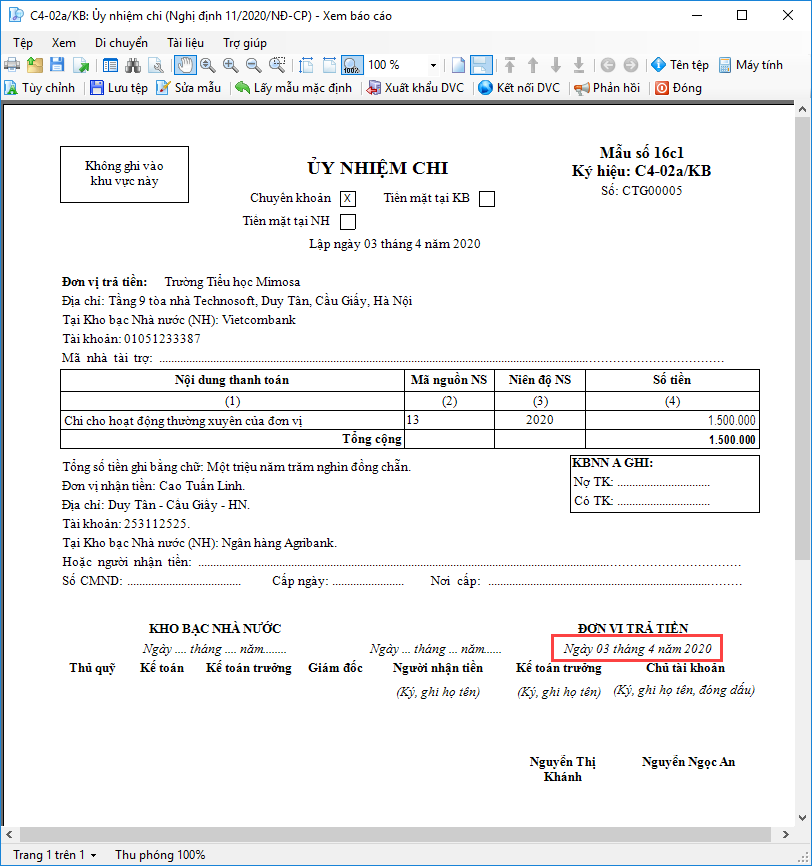Open the Máy tính calculator button
Screen dimensions: 812x866
[x=751, y=65]
